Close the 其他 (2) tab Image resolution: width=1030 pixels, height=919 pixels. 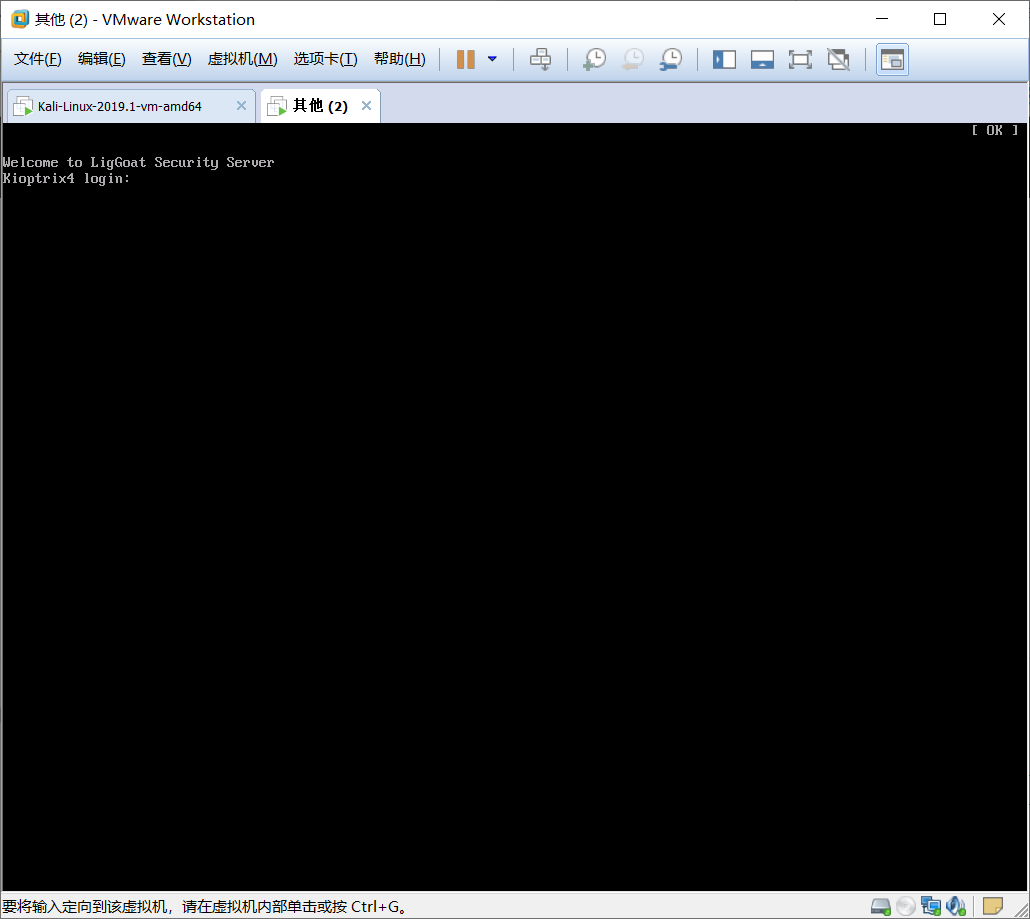[x=366, y=106]
